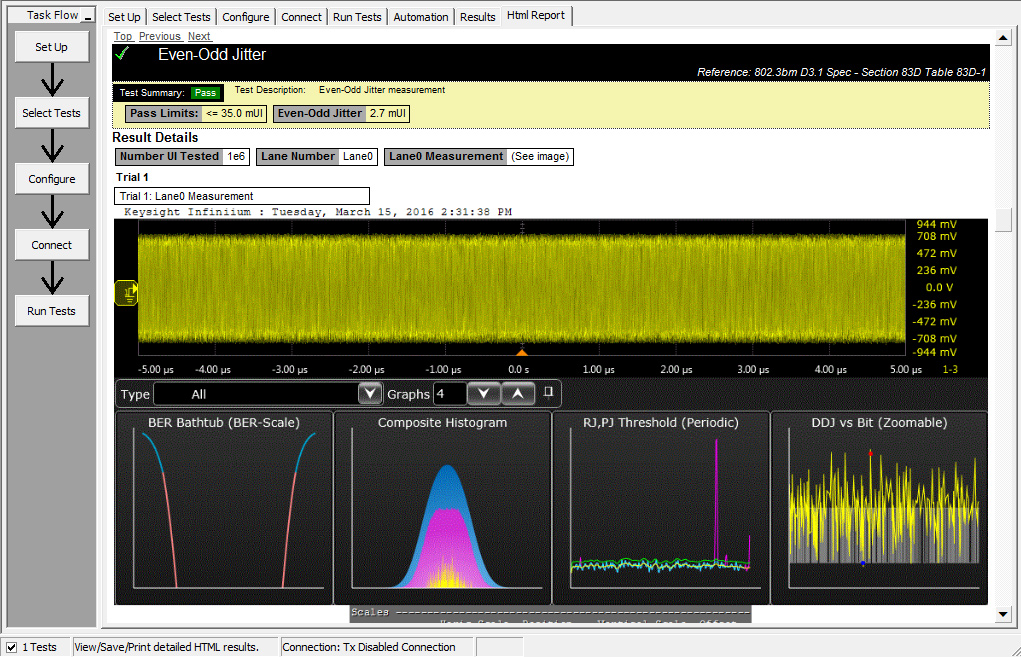1021x657 pixels.
Task: Click the orange trigger marker at 0.0 s
Action: pos(521,352)
